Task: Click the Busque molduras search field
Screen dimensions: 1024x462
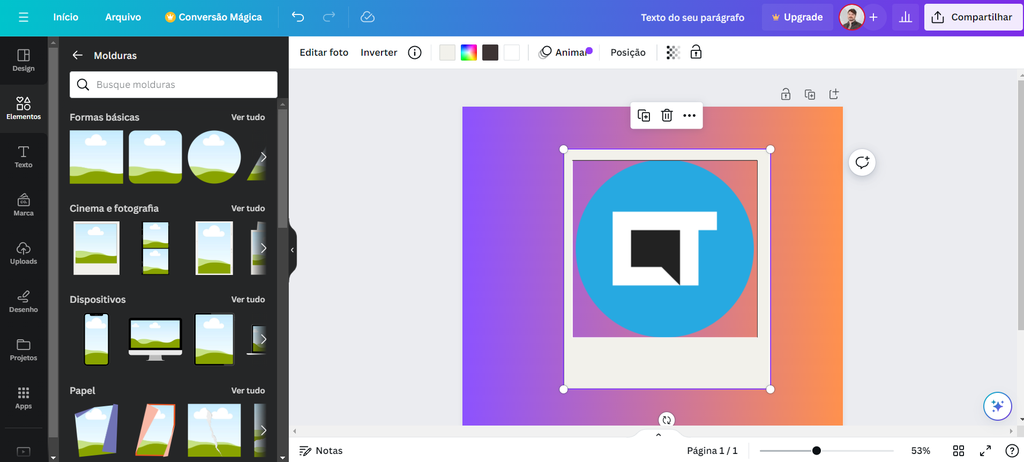Action: pos(174,84)
